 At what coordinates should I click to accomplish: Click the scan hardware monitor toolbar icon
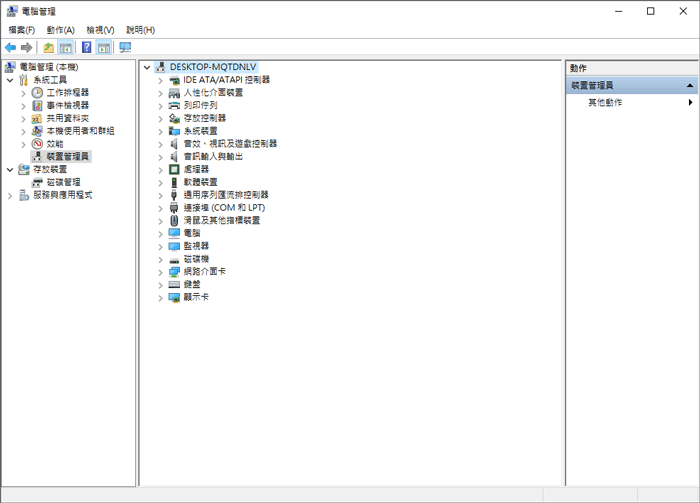pos(125,47)
